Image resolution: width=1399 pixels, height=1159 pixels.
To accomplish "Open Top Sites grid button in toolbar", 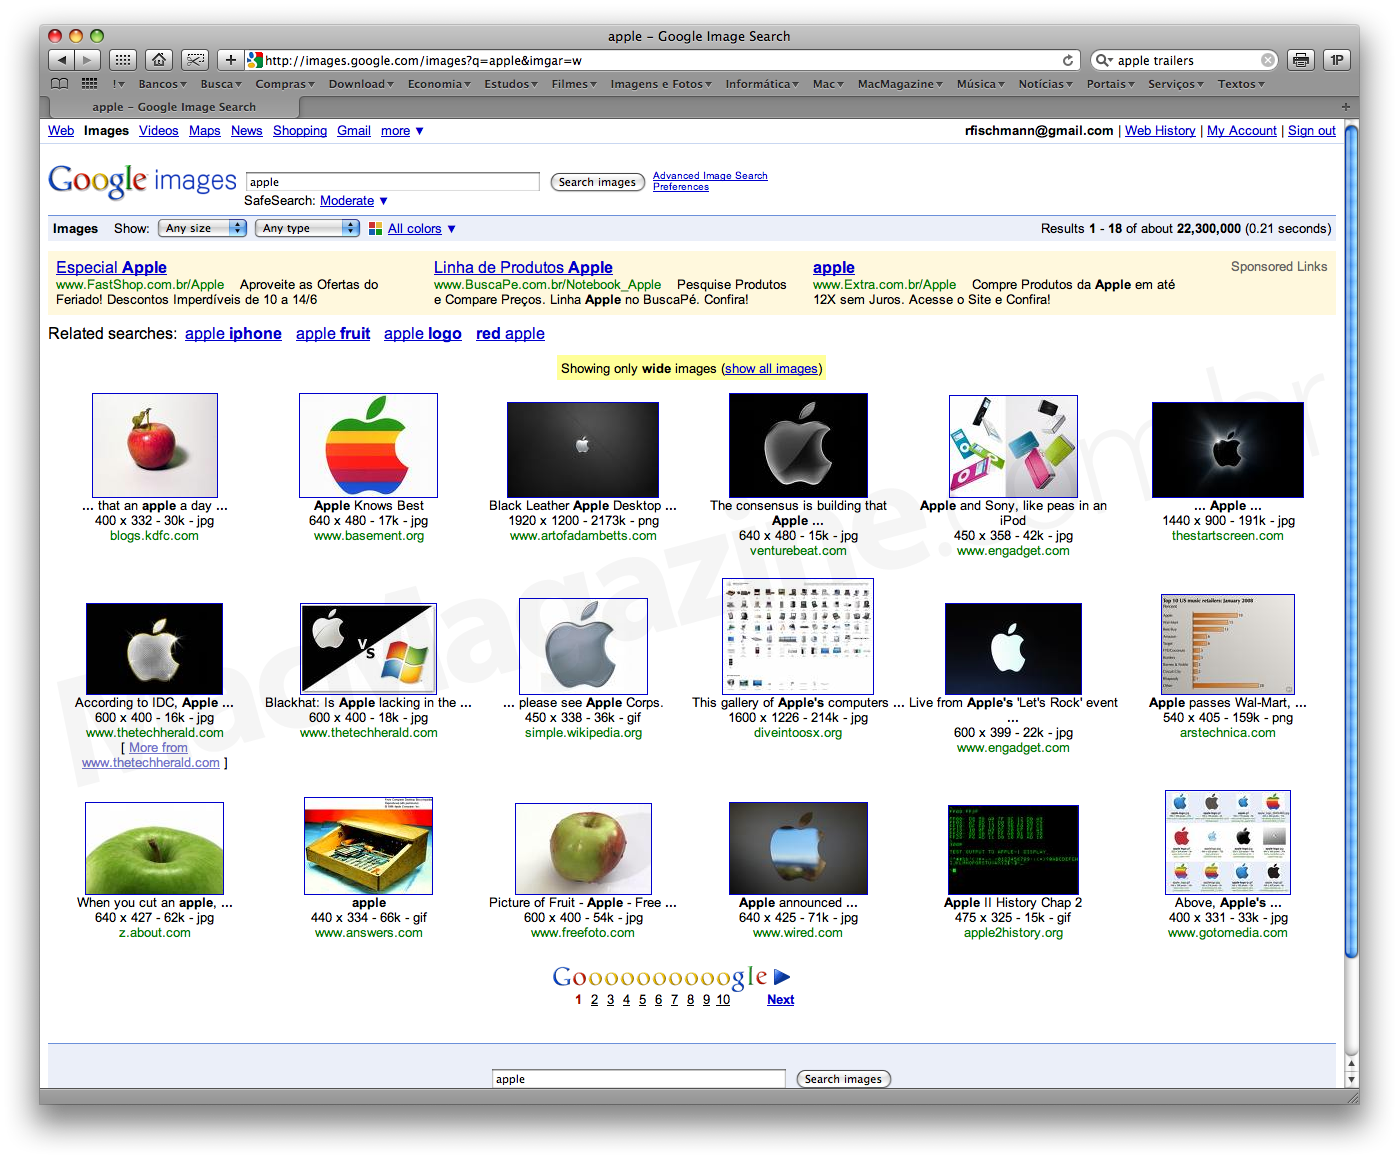I will pyautogui.click(x=122, y=60).
